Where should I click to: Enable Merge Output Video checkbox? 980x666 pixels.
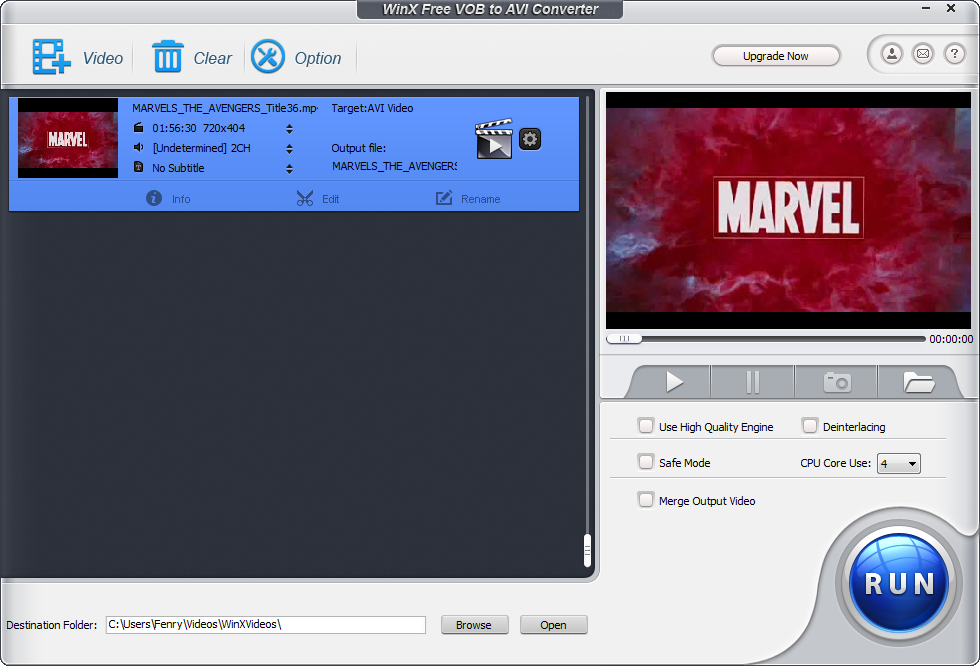pyautogui.click(x=646, y=500)
